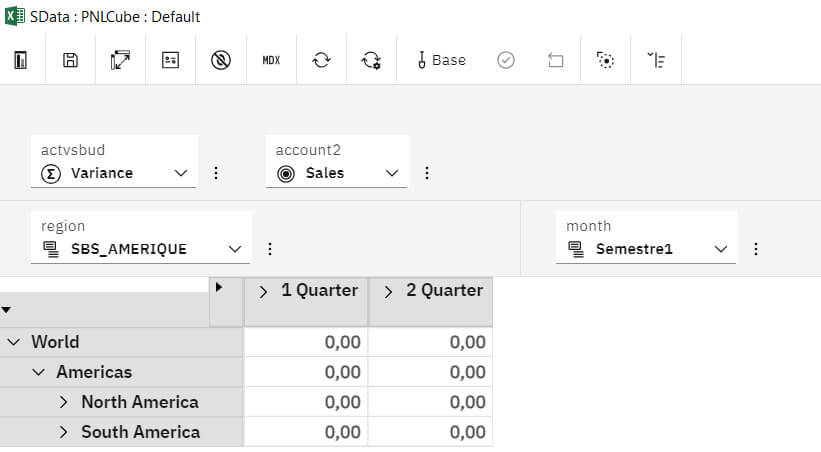Open the MDX editor
This screenshot has height=452, width=821.
[271, 60]
